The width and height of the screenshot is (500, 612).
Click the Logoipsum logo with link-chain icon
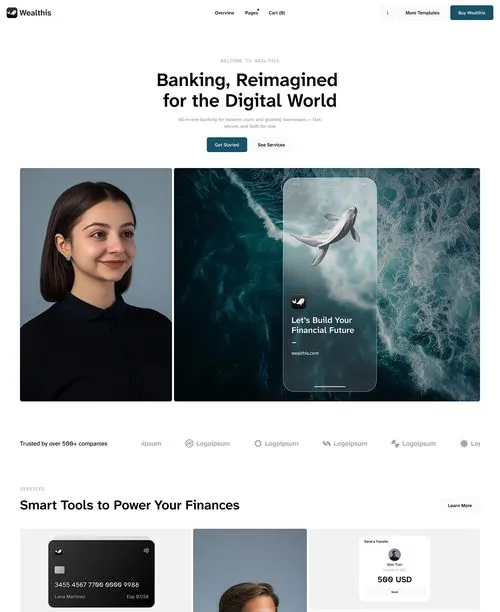pos(345,444)
